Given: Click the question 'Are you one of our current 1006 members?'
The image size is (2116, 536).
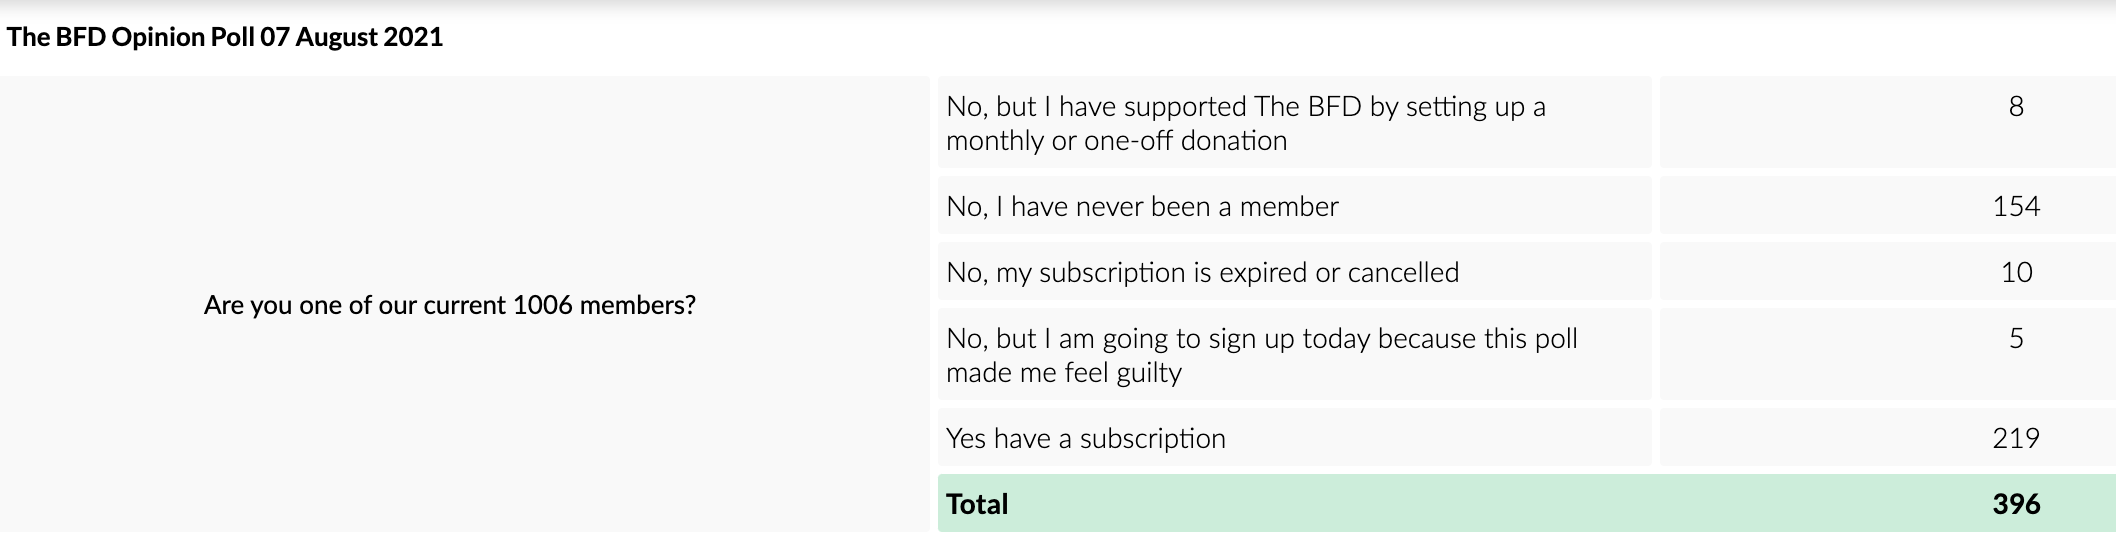Looking at the screenshot, I should tap(449, 305).
